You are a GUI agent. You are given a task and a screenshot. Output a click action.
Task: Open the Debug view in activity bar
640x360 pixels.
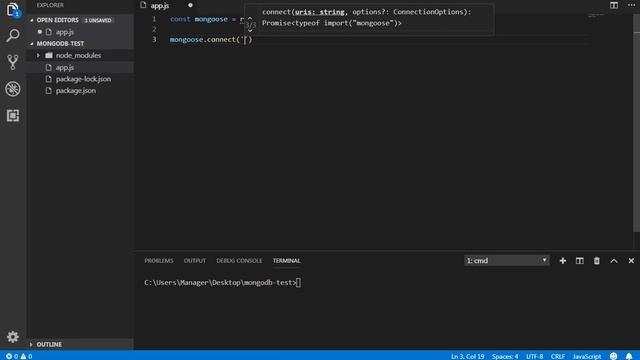click(x=13, y=89)
